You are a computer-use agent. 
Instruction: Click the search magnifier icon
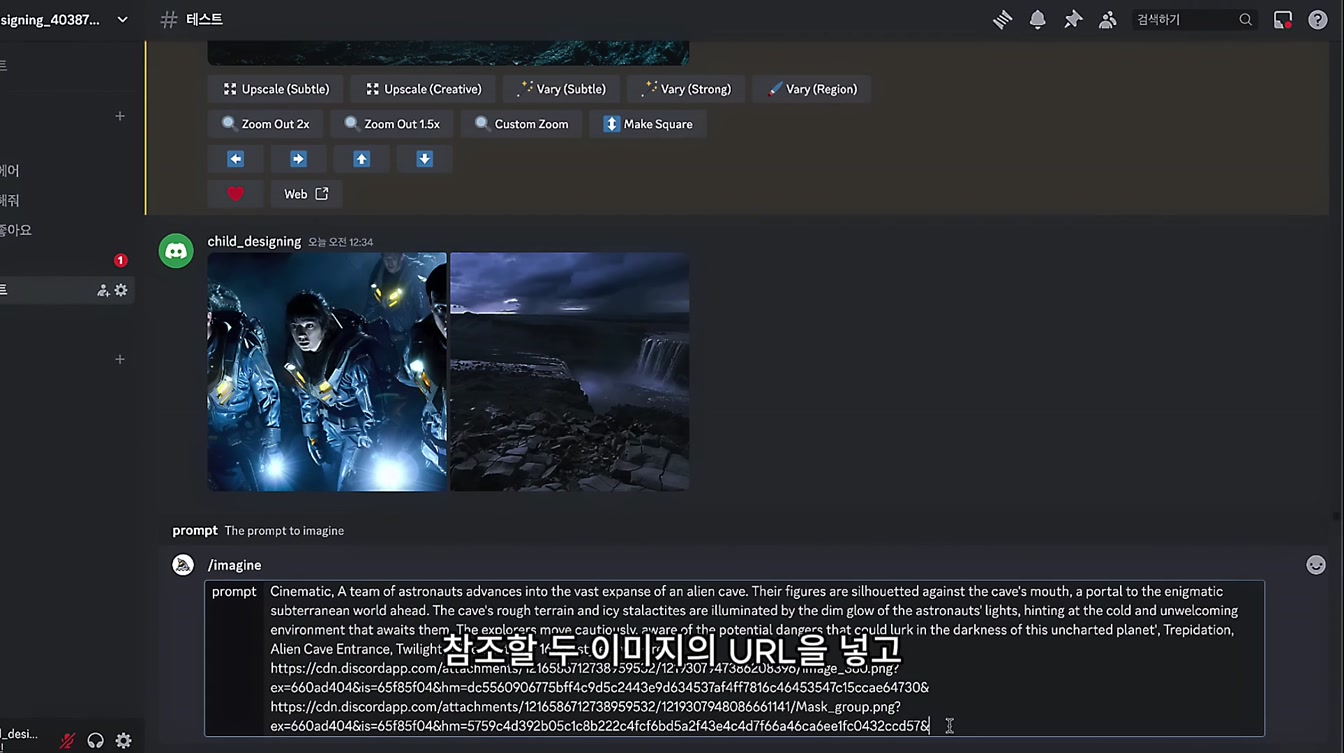coord(1245,20)
